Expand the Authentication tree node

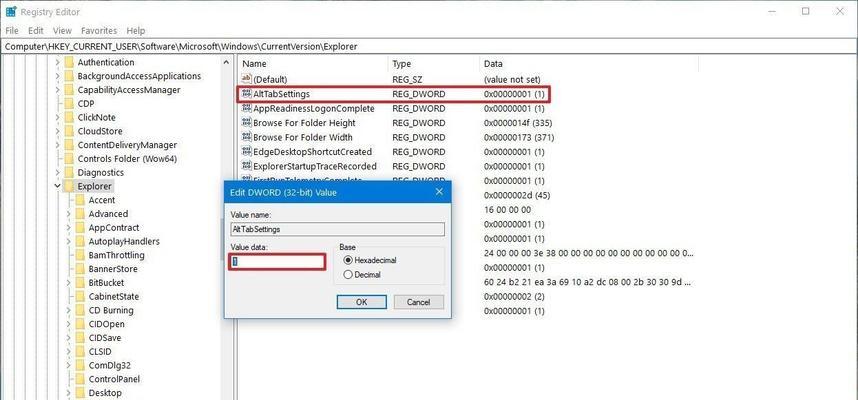57,62
